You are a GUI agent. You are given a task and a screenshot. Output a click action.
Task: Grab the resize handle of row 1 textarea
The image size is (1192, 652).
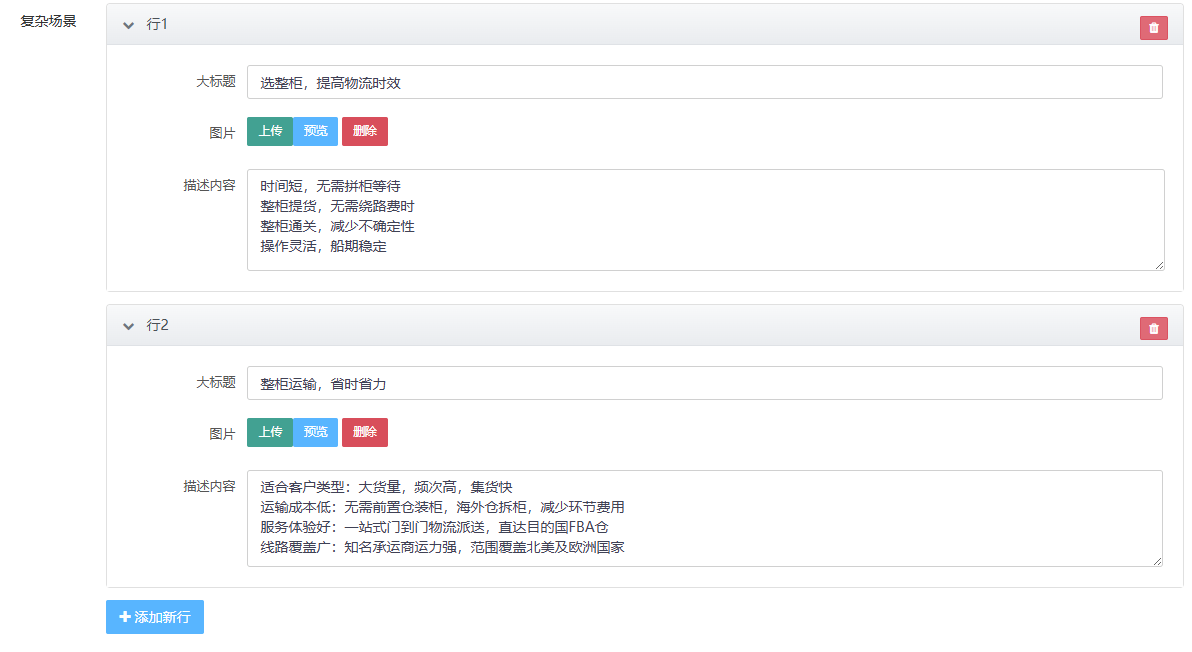coord(1159,265)
